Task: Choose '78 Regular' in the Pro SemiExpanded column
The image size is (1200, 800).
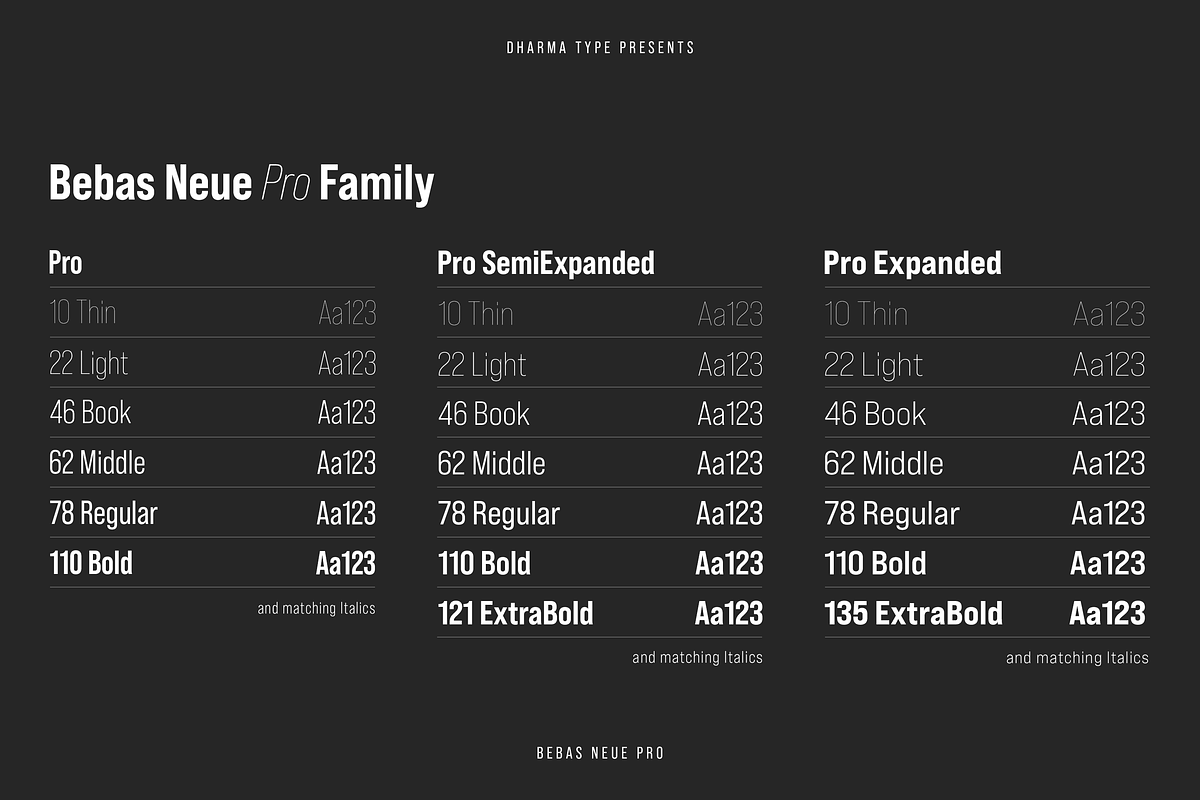Action: (x=499, y=514)
